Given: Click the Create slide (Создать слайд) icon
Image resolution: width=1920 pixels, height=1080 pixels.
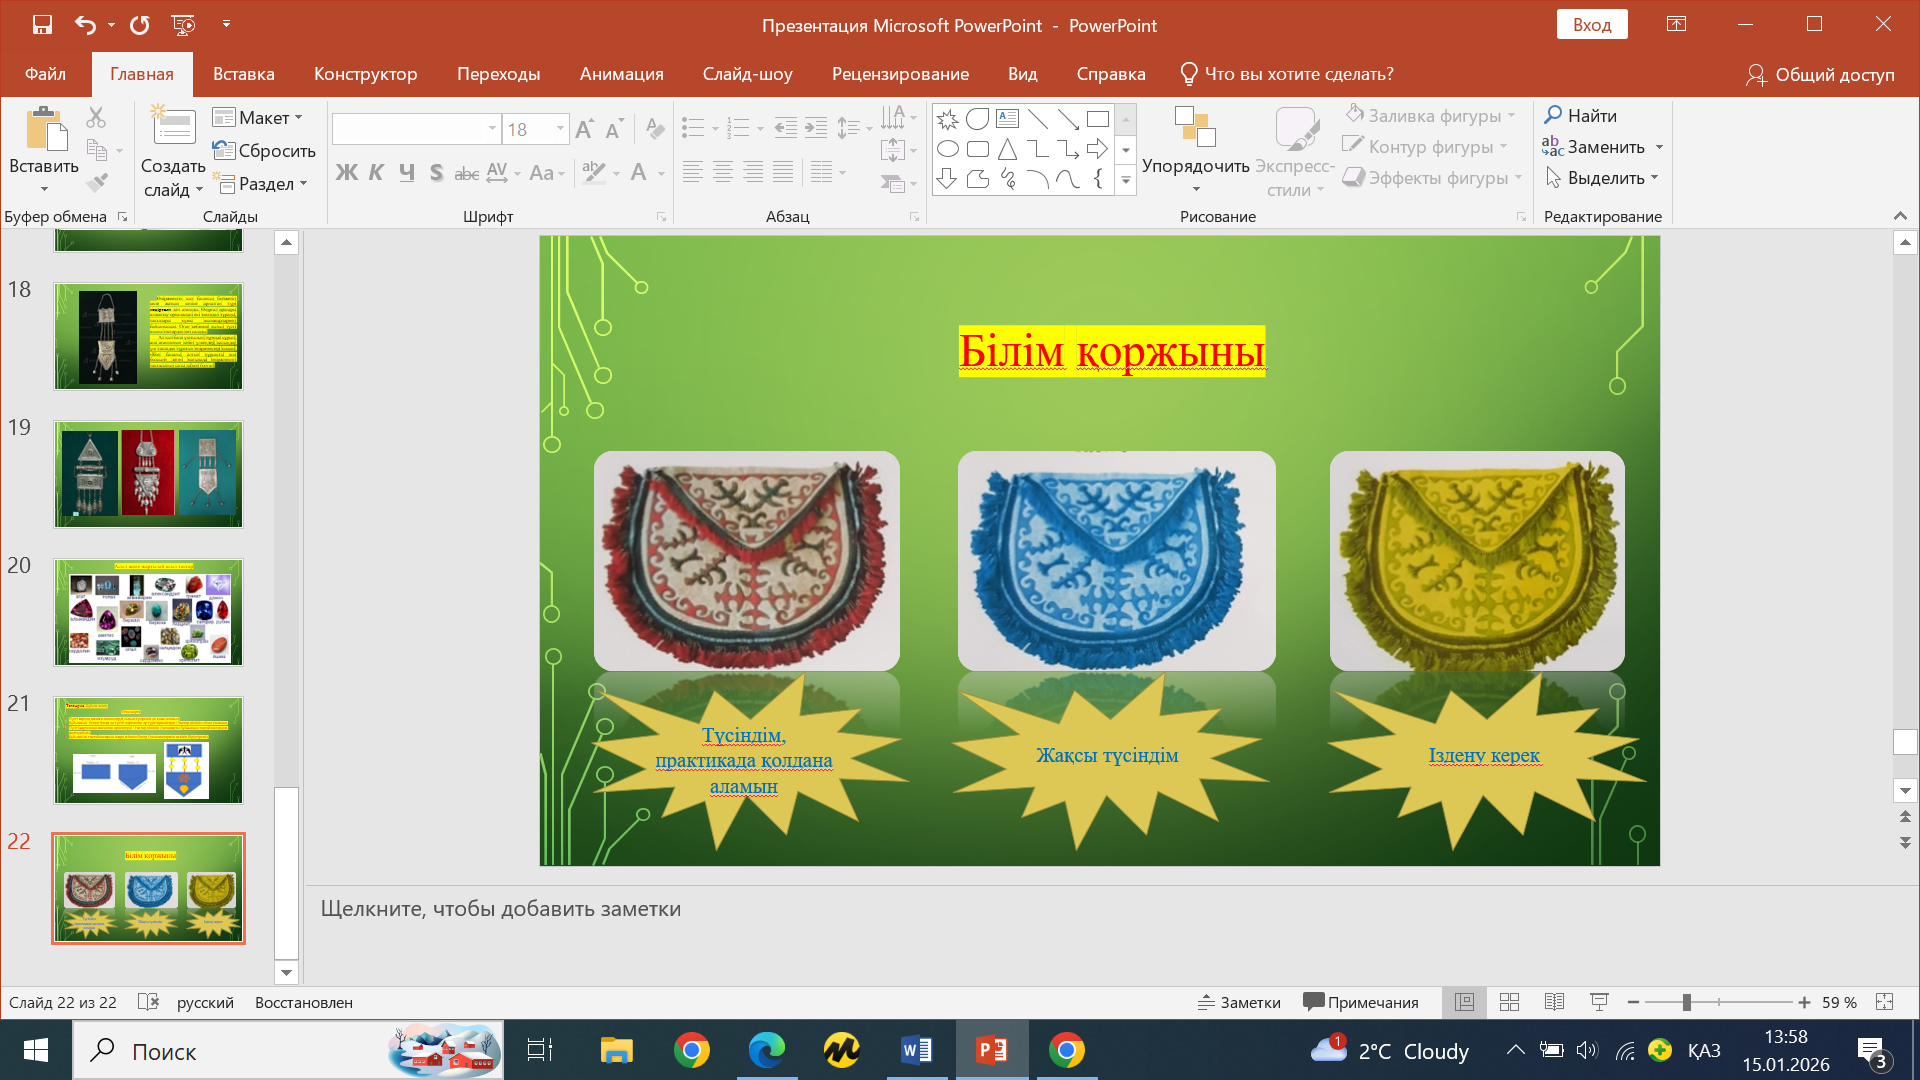Looking at the screenshot, I should (172, 127).
